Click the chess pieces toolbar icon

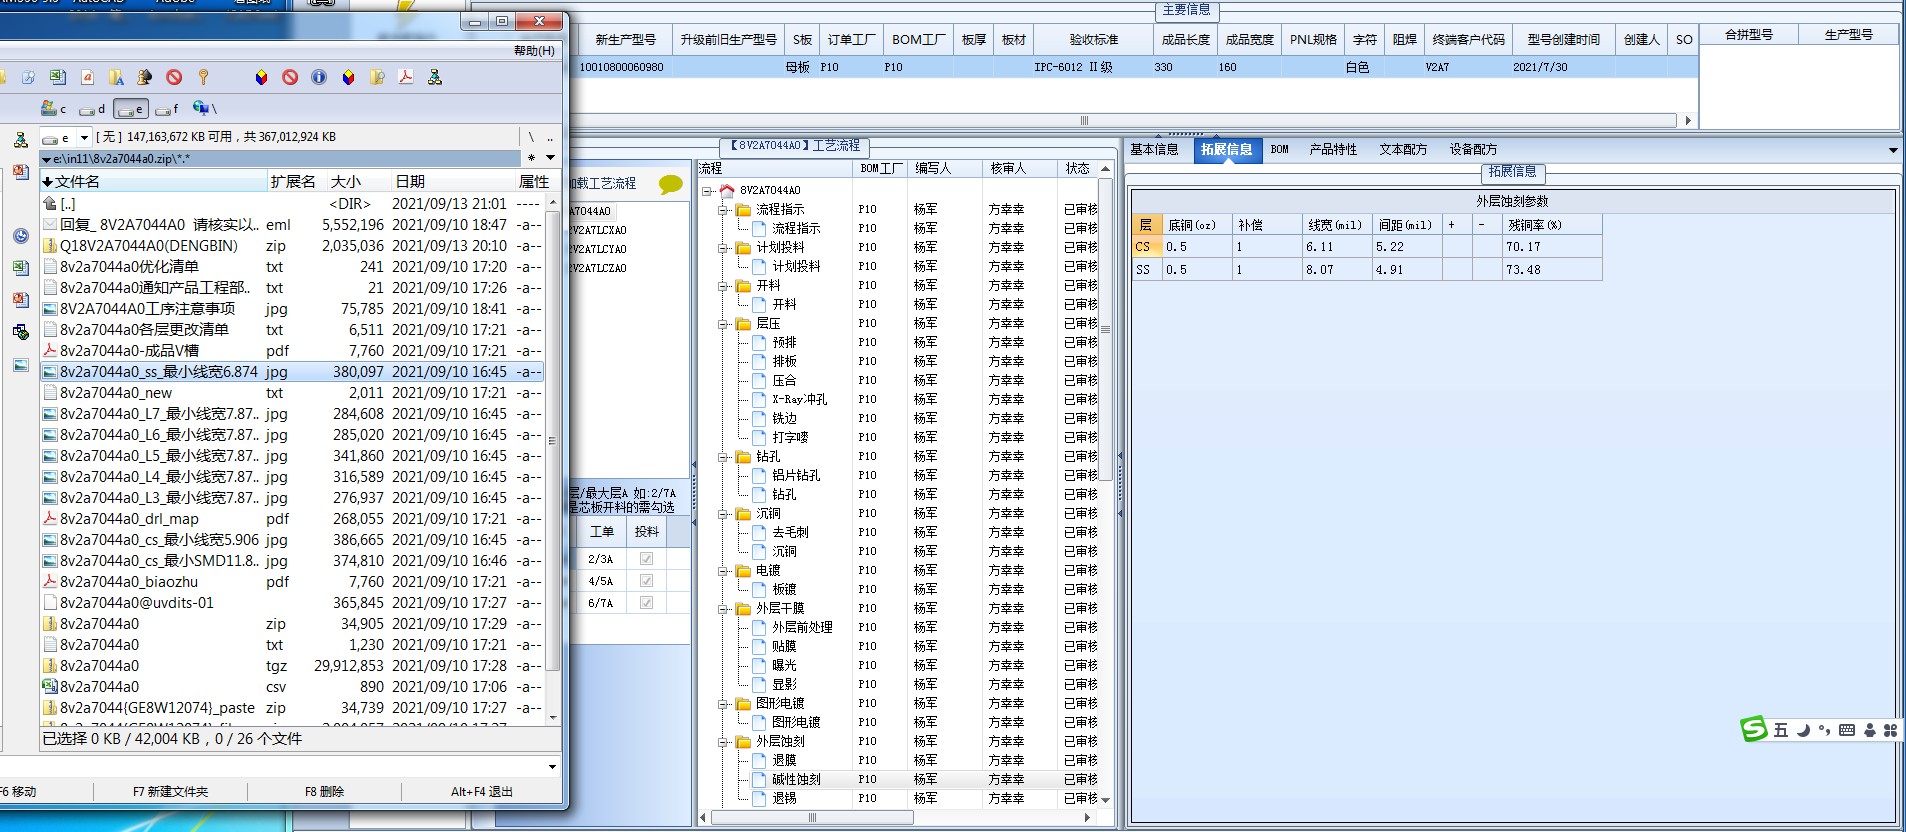click(x=145, y=77)
